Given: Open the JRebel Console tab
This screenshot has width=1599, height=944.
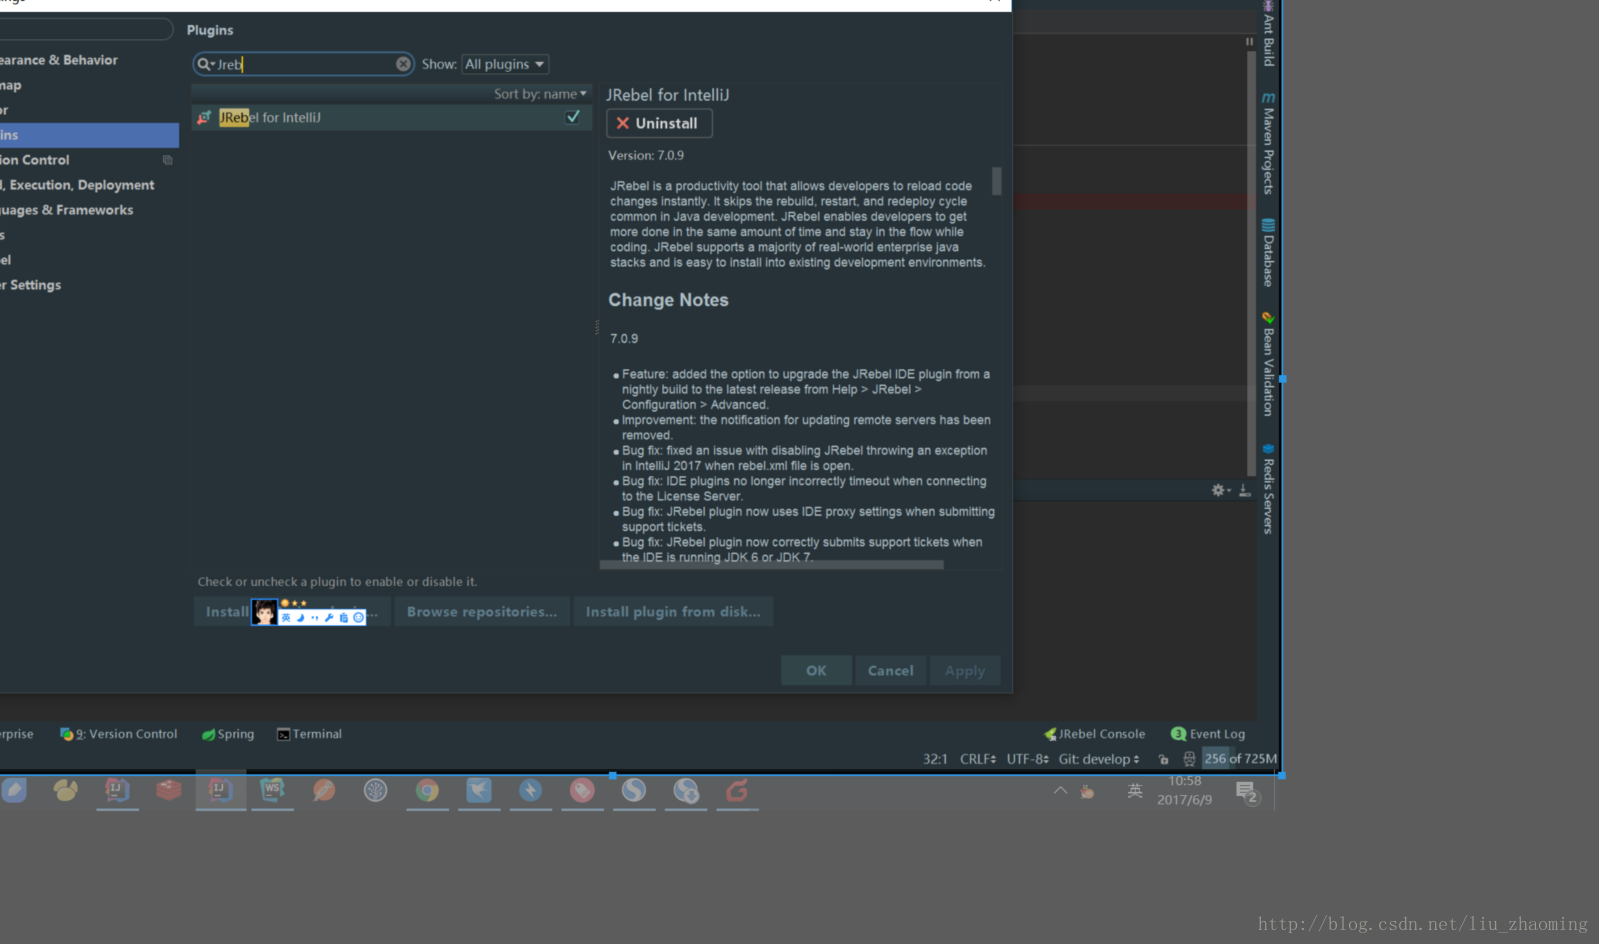Looking at the screenshot, I should 1095,734.
